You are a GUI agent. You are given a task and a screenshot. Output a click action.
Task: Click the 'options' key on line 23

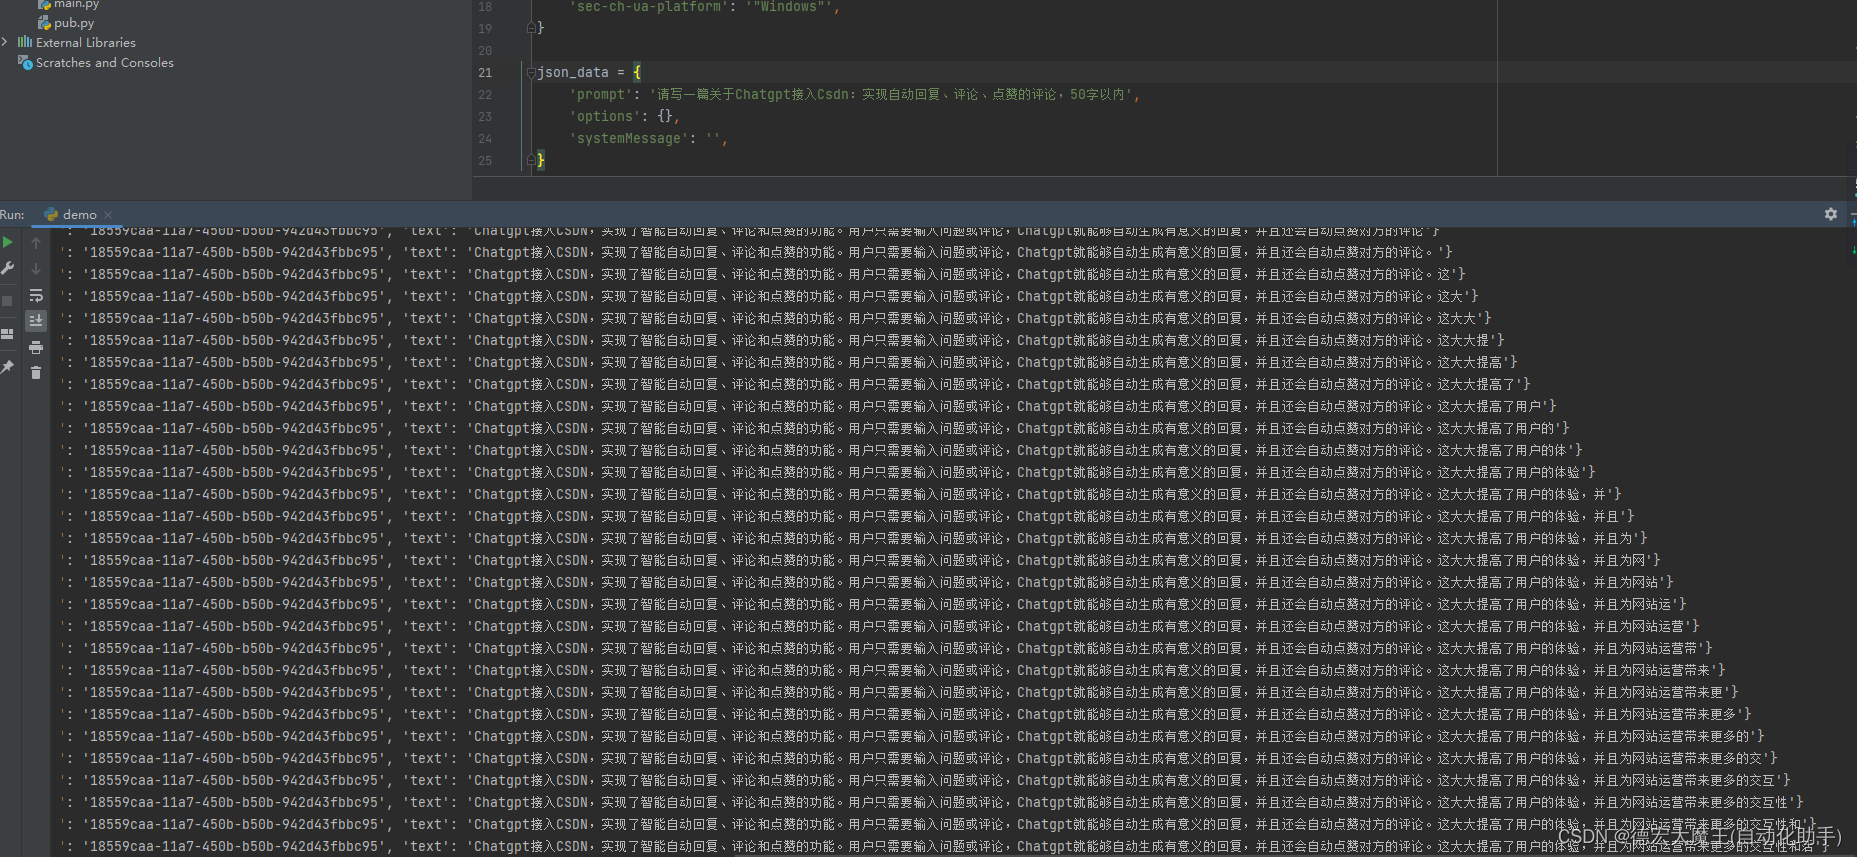click(x=604, y=116)
